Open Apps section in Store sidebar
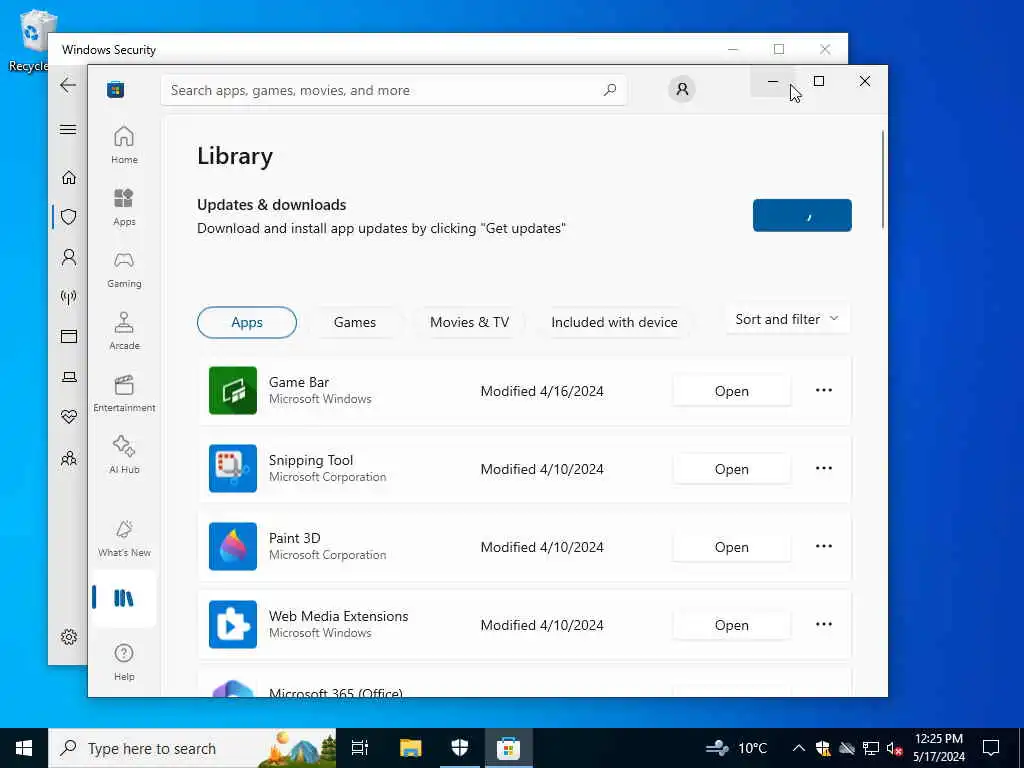1024x768 pixels. pyautogui.click(x=124, y=207)
